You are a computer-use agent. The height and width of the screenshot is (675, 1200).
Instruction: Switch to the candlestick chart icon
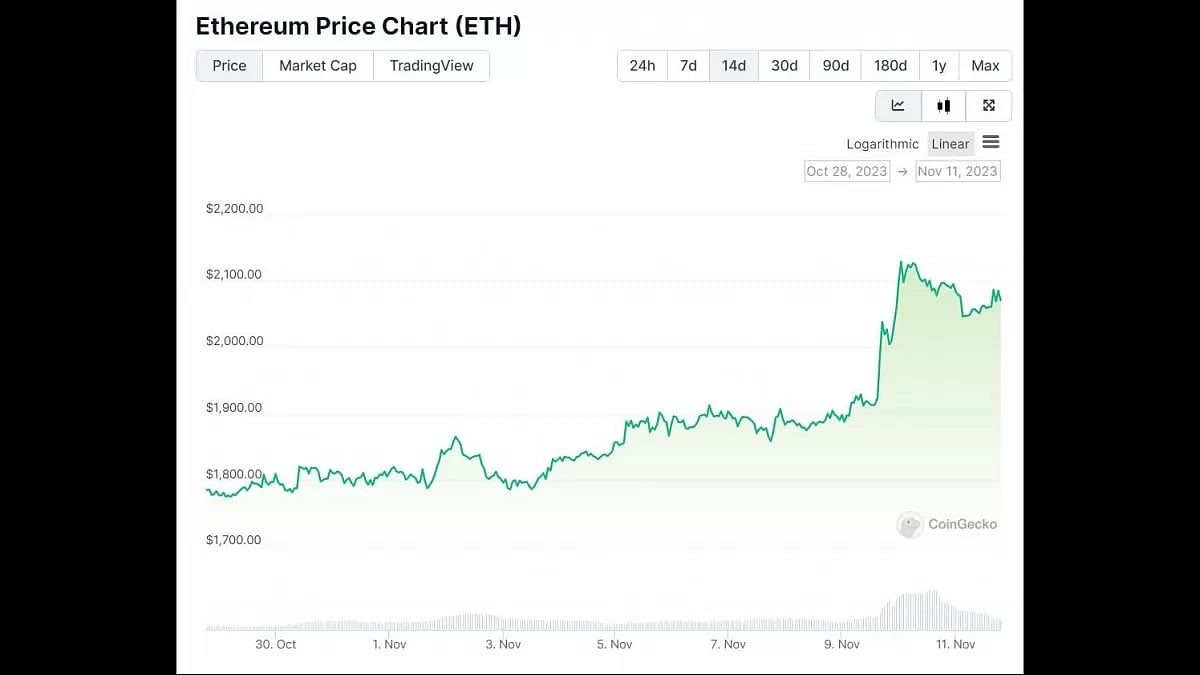[943, 105]
